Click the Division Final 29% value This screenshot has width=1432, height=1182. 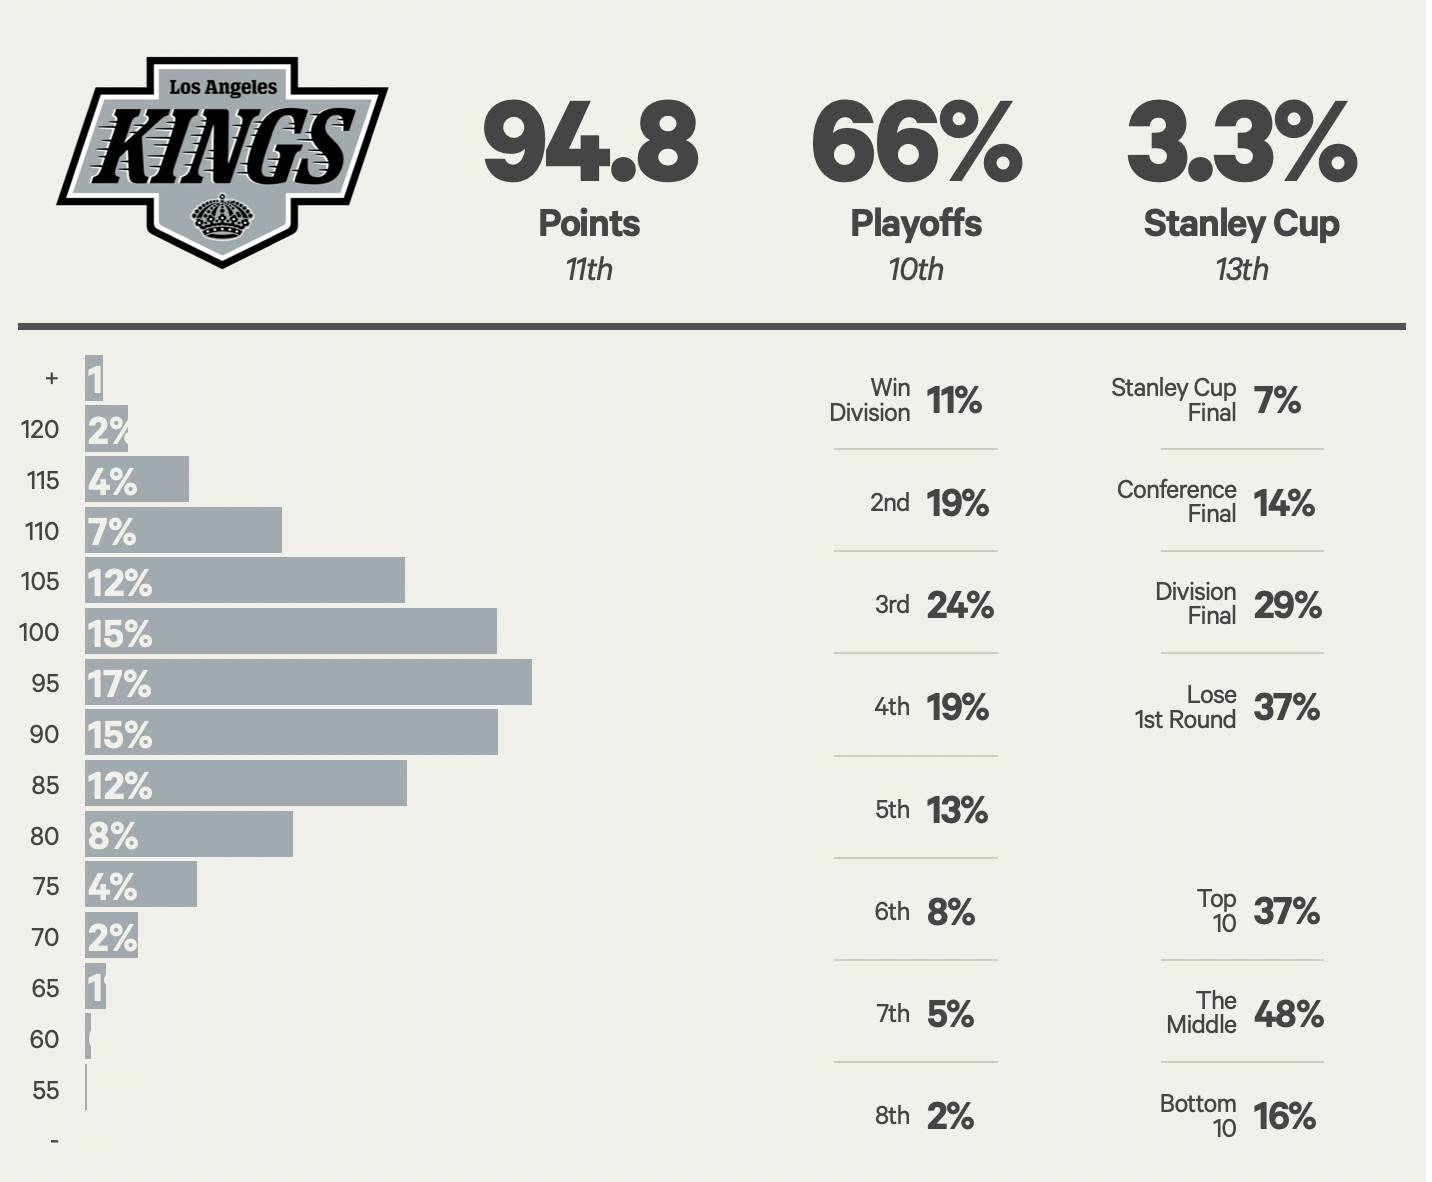pyautogui.click(x=1287, y=605)
